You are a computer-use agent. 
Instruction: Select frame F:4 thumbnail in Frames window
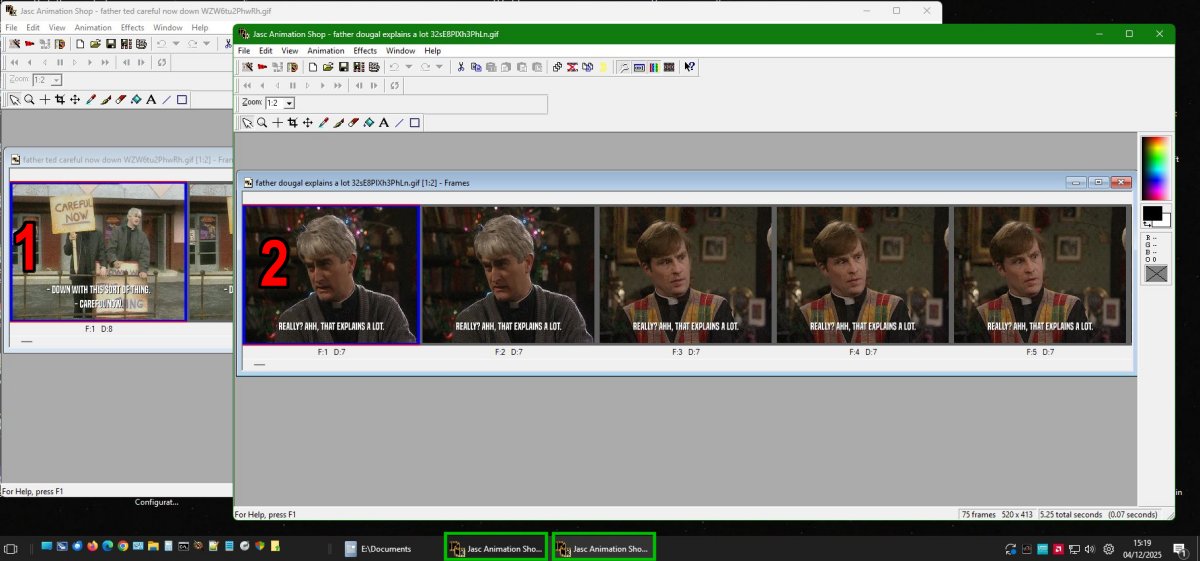pyautogui.click(x=862, y=275)
